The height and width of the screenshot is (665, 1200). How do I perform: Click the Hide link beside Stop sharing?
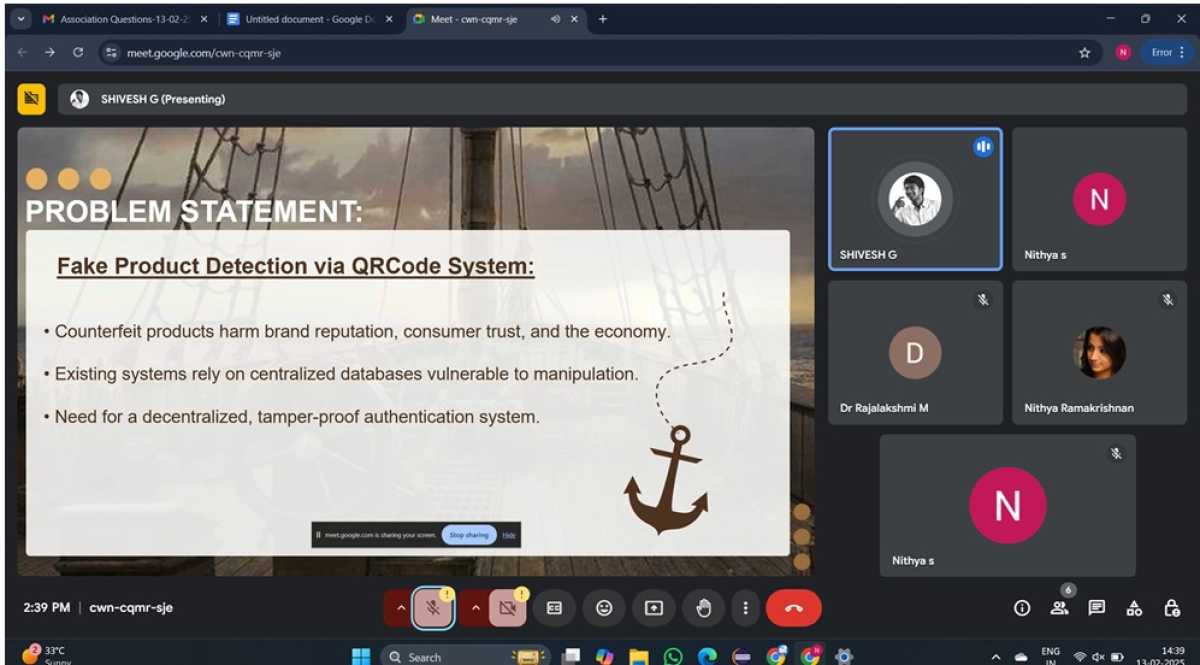tap(509, 535)
